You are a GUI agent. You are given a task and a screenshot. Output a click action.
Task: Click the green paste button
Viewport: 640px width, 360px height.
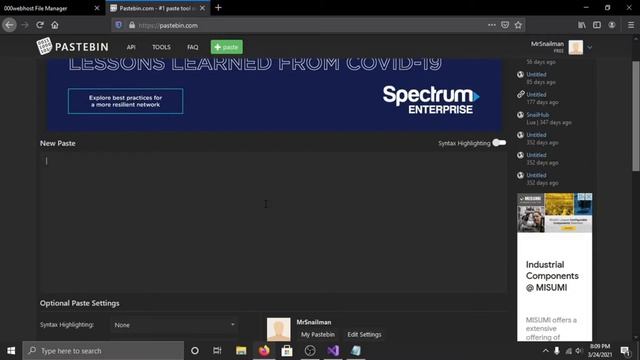point(227,47)
